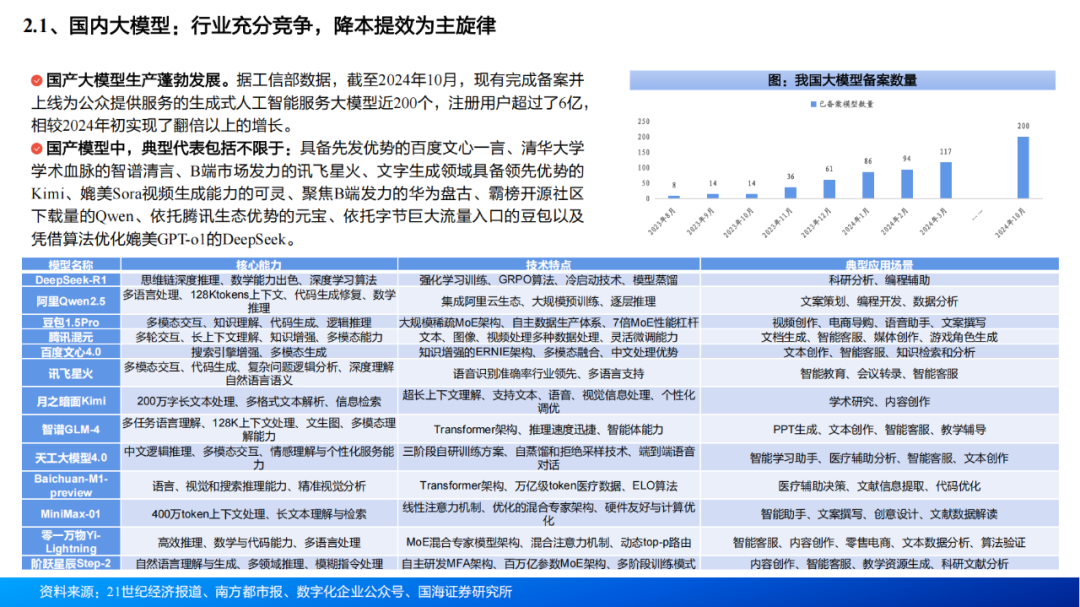1080x607 pixels.
Task: Click the 2023年8月 axis label
Action: click(662, 221)
